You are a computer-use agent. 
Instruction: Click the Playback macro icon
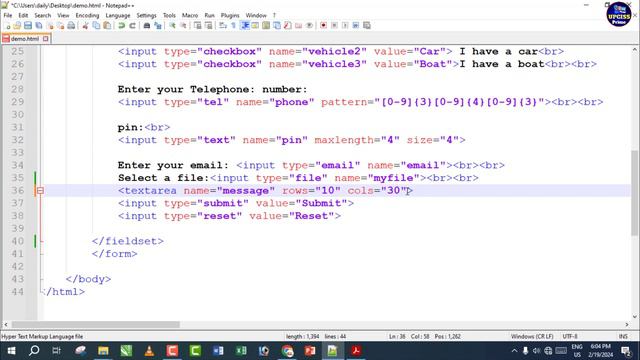coord(345,25)
